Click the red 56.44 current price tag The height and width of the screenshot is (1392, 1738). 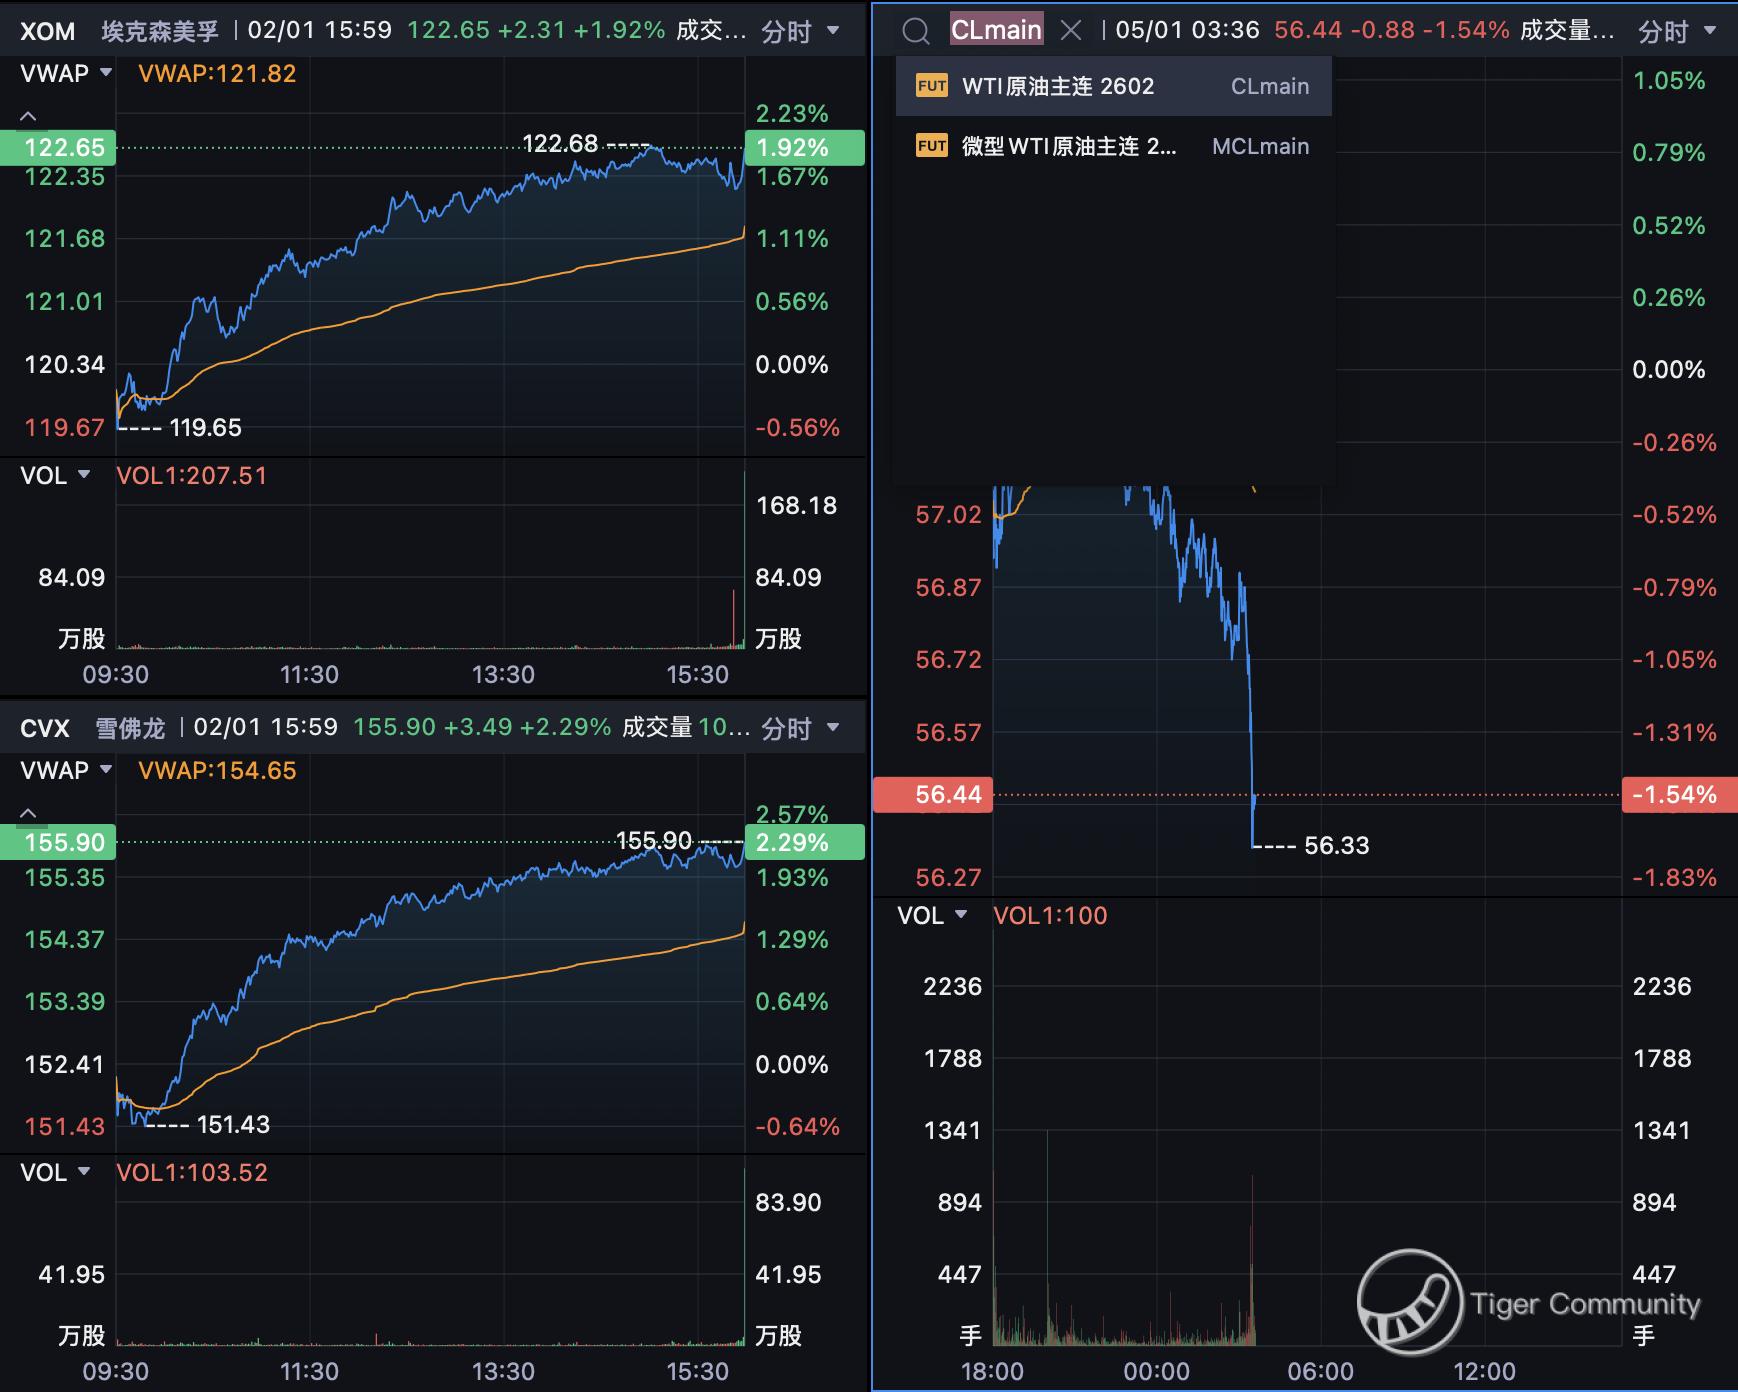click(933, 795)
